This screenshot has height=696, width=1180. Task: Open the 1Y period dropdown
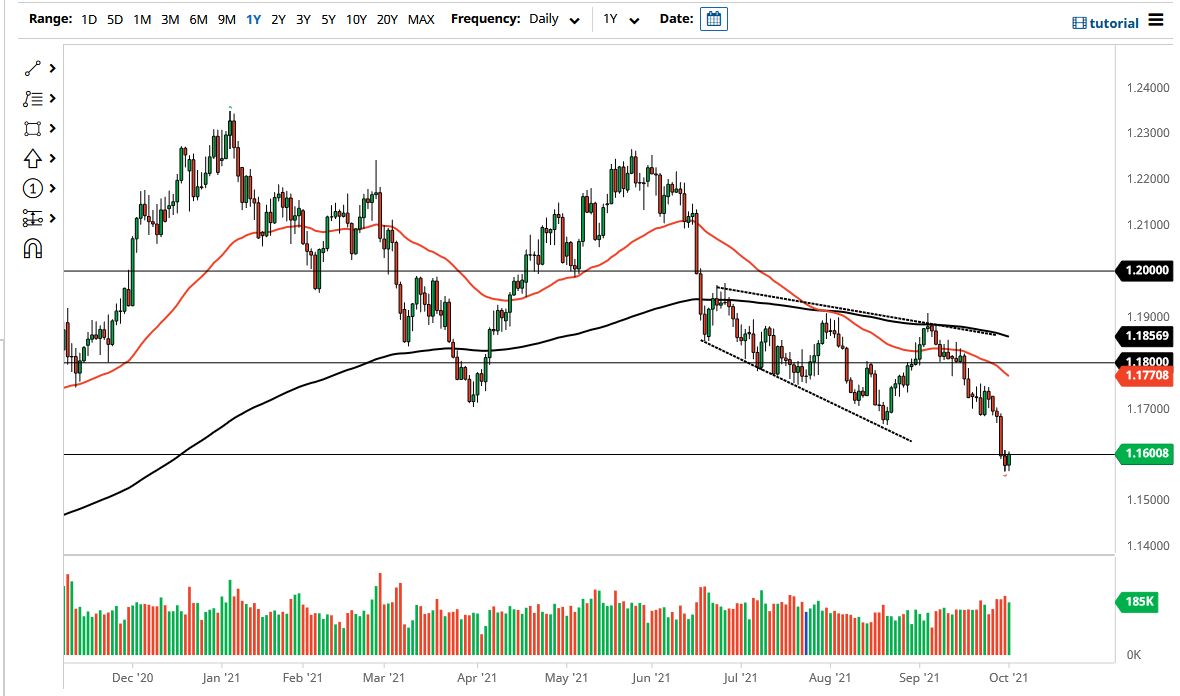click(x=621, y=19)
